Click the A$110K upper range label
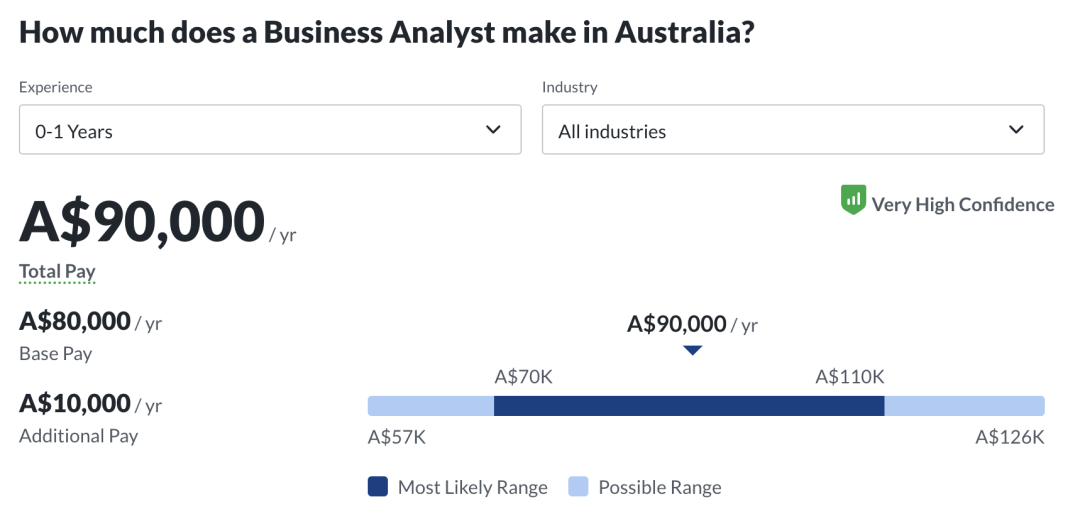This screenshot has height=514, width=1080. [850, 377]
